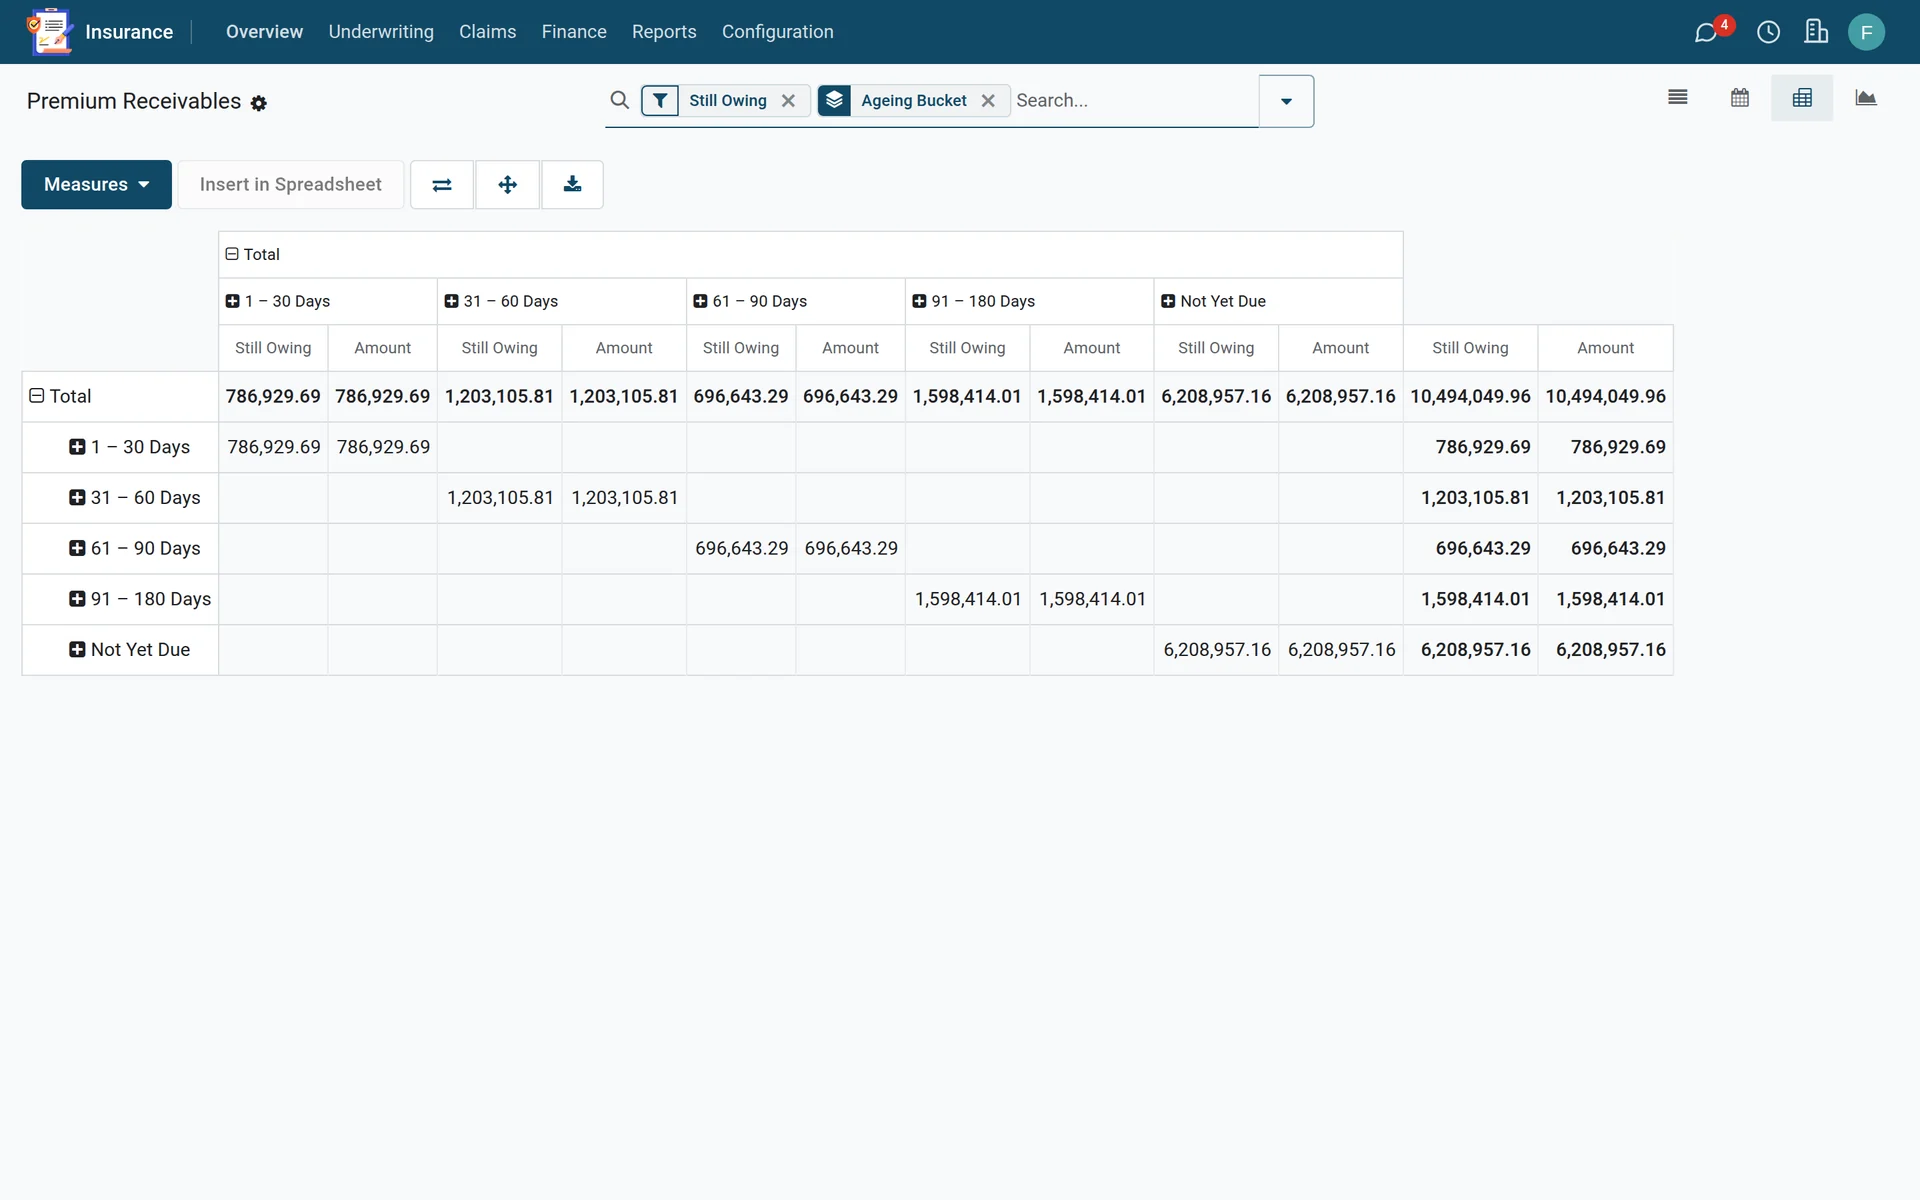Remove the Ageing Bucket grouping

click(988, 101)
